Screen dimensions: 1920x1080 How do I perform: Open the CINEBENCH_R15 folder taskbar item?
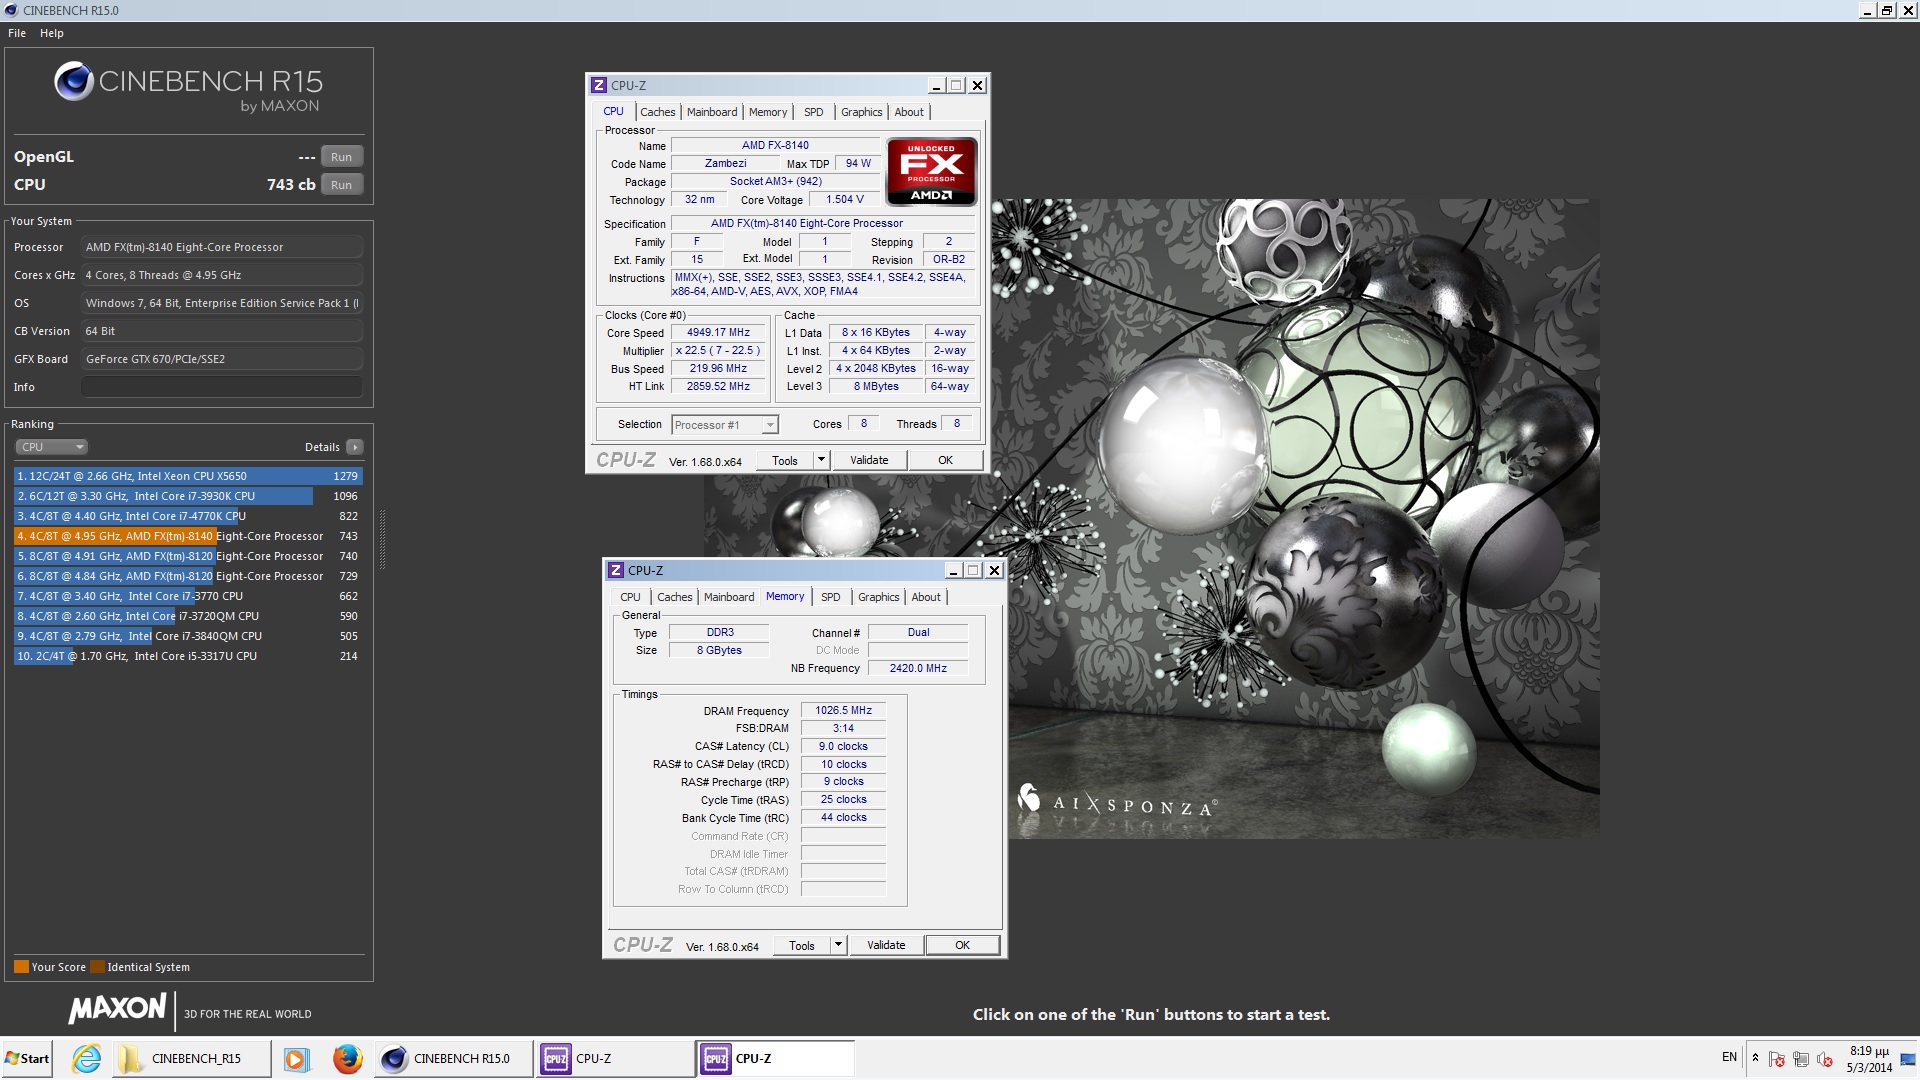192,1058
